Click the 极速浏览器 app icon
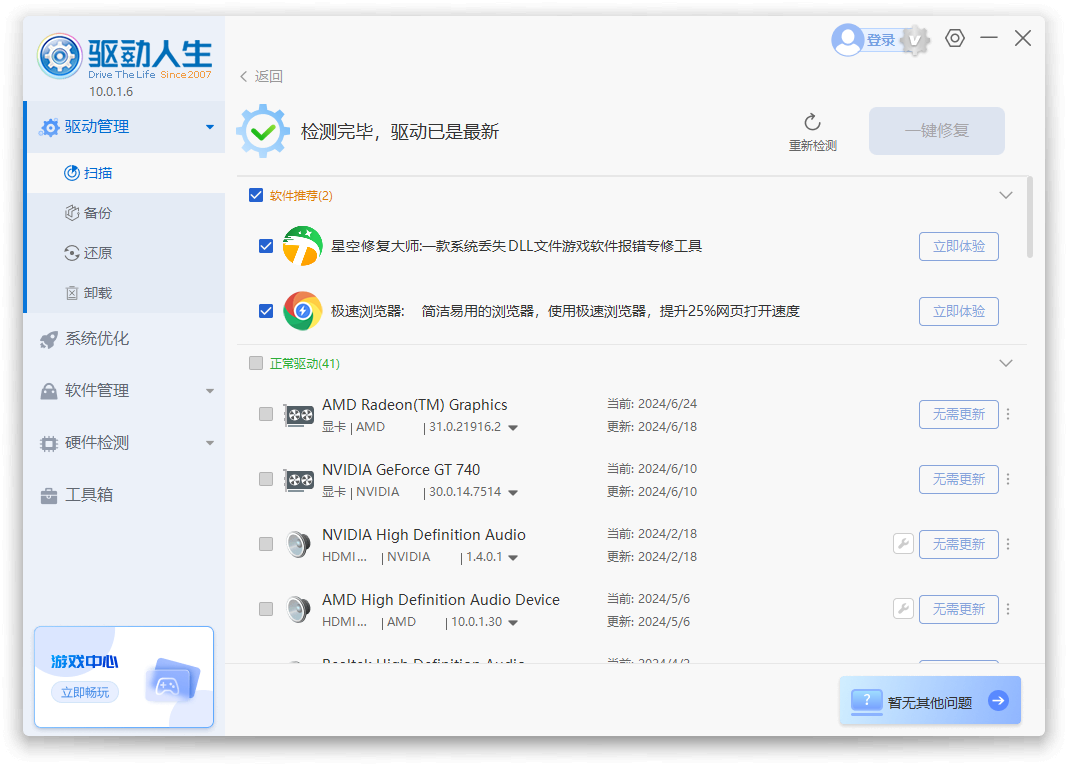1068x766 pixels. pos(302,311)
